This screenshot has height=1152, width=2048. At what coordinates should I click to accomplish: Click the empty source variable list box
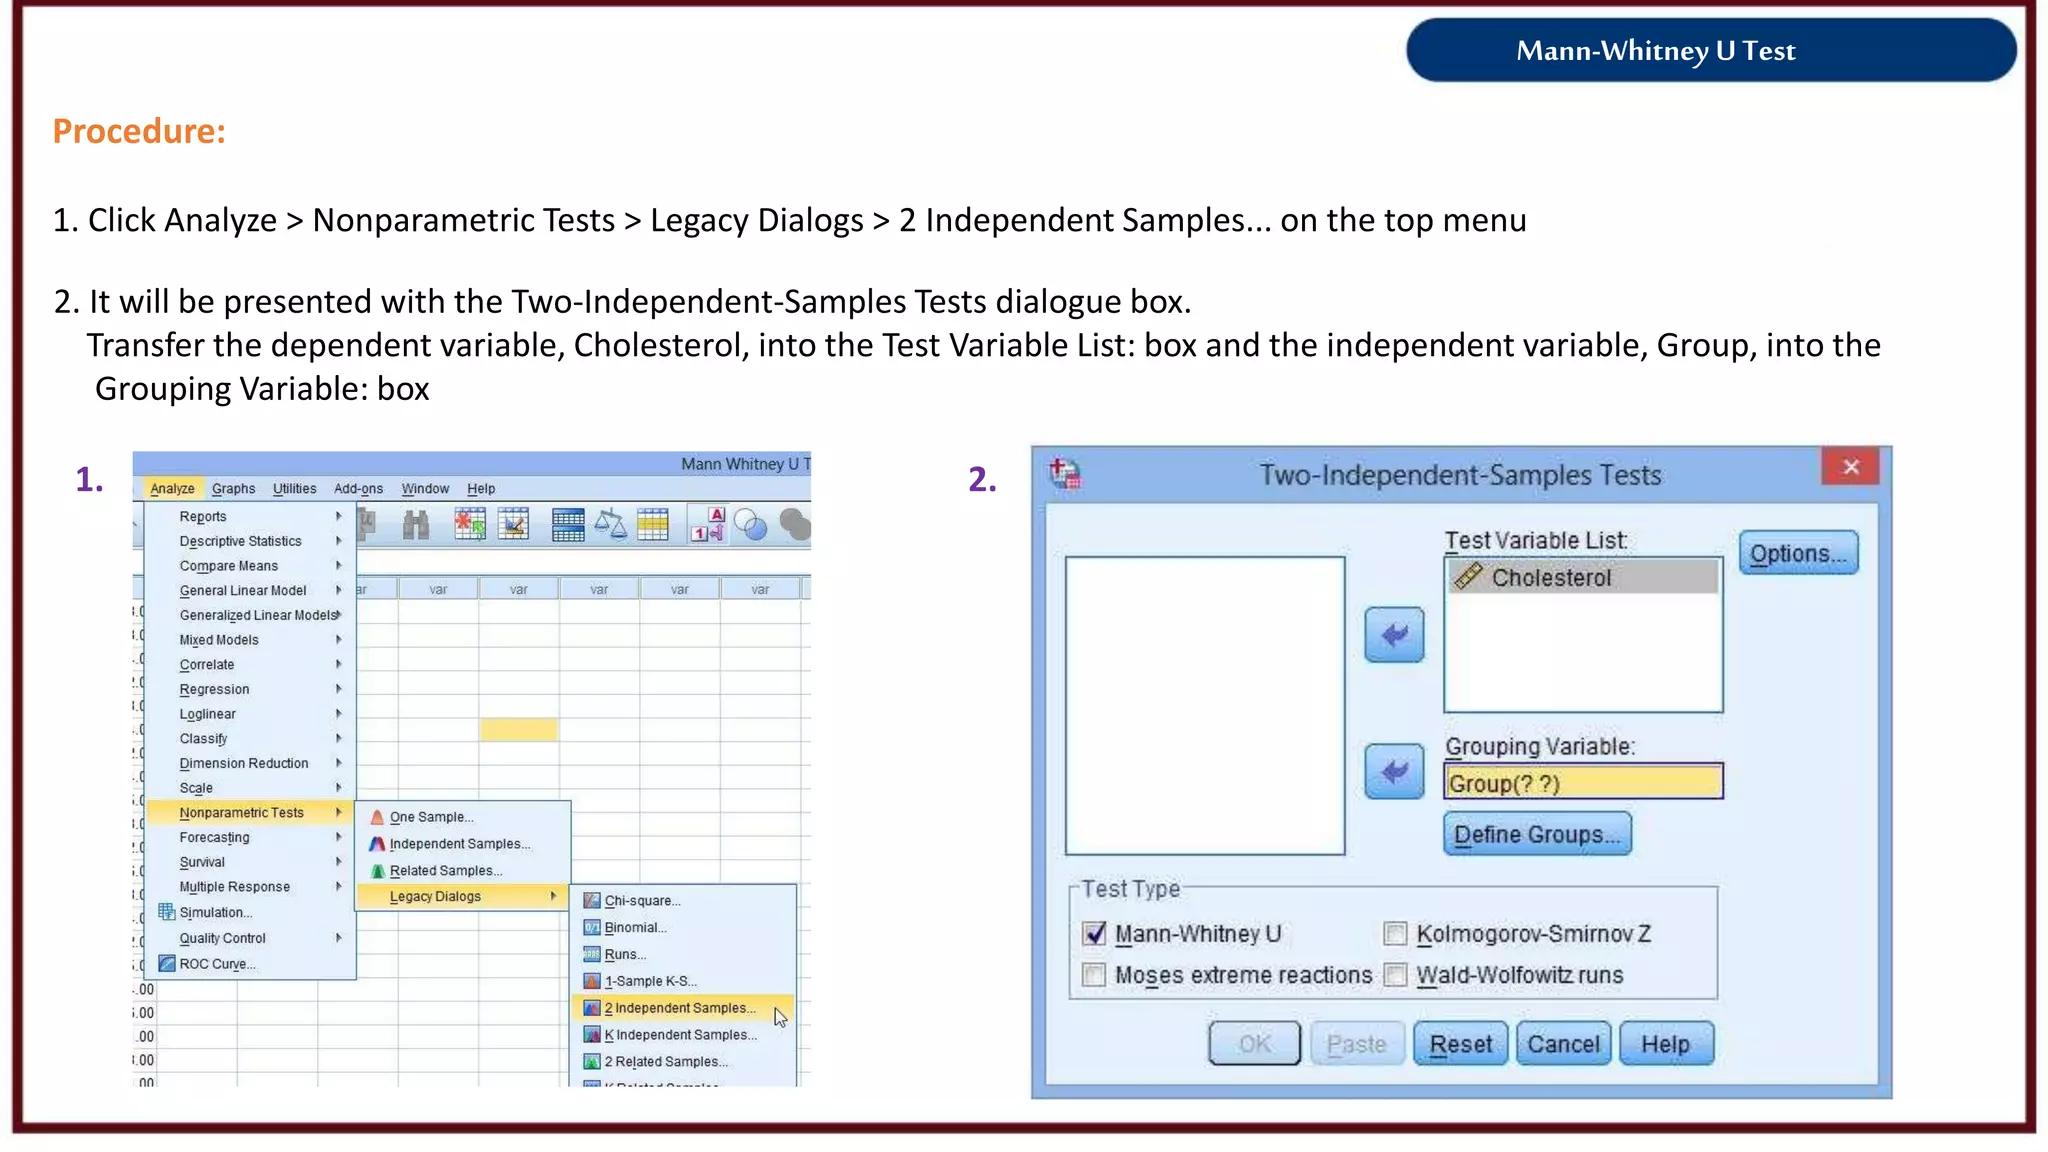pos(1205,706)
